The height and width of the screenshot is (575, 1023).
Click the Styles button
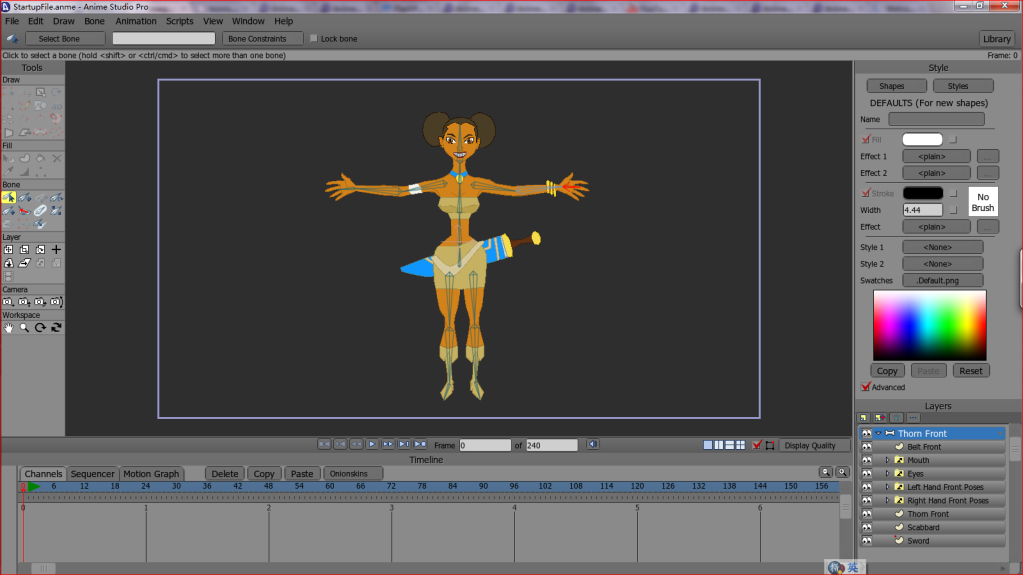click(963, 86)
